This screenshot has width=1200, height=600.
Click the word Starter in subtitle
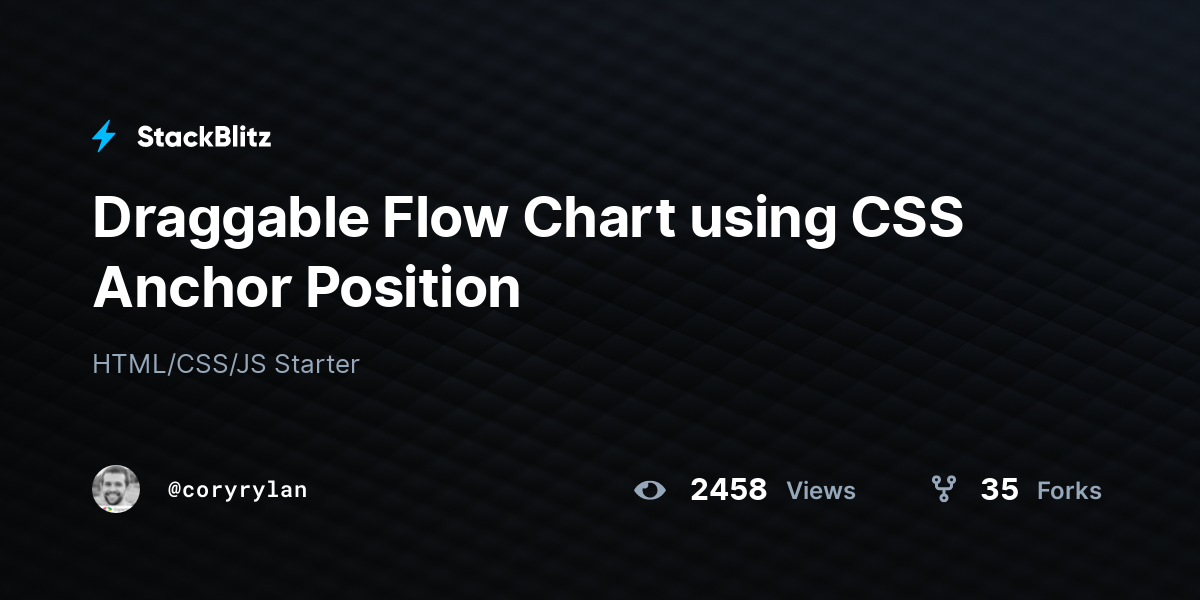(x=317, y=364)
